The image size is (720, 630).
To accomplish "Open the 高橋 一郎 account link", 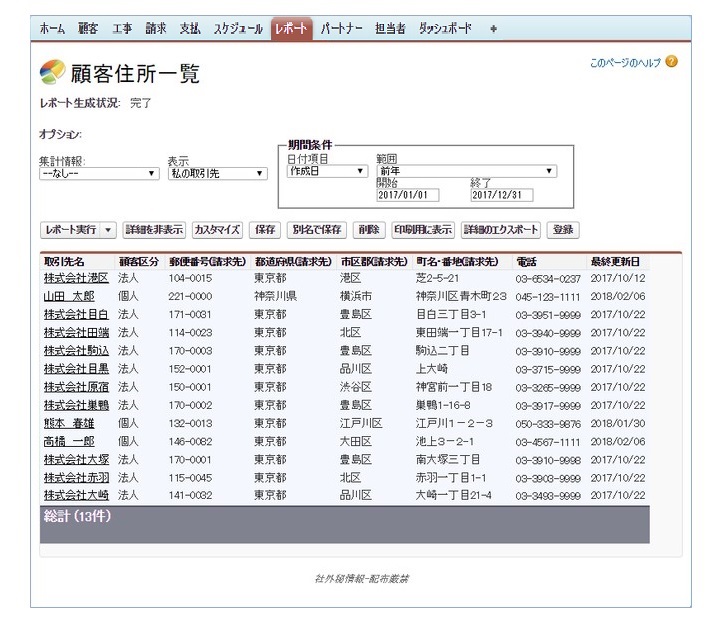I will pos(69,441).
